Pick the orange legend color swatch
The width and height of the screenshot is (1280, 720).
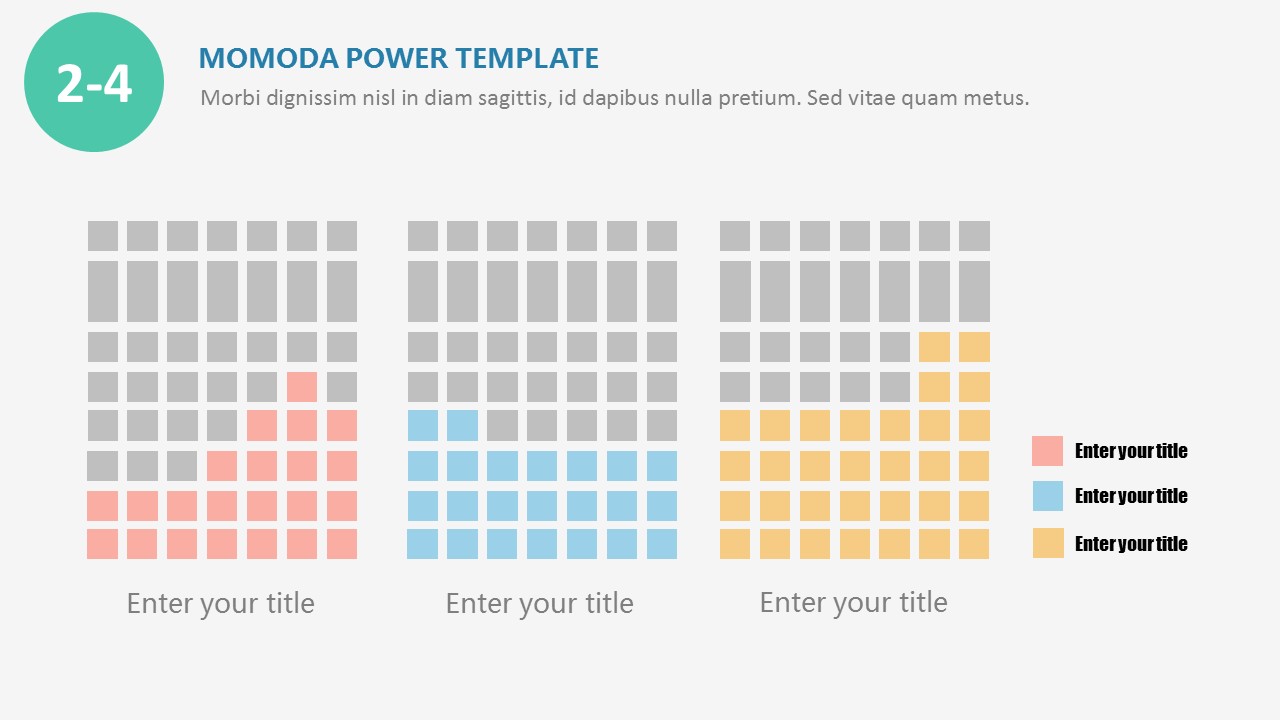pyautogui.click(x=1047, y=543)
